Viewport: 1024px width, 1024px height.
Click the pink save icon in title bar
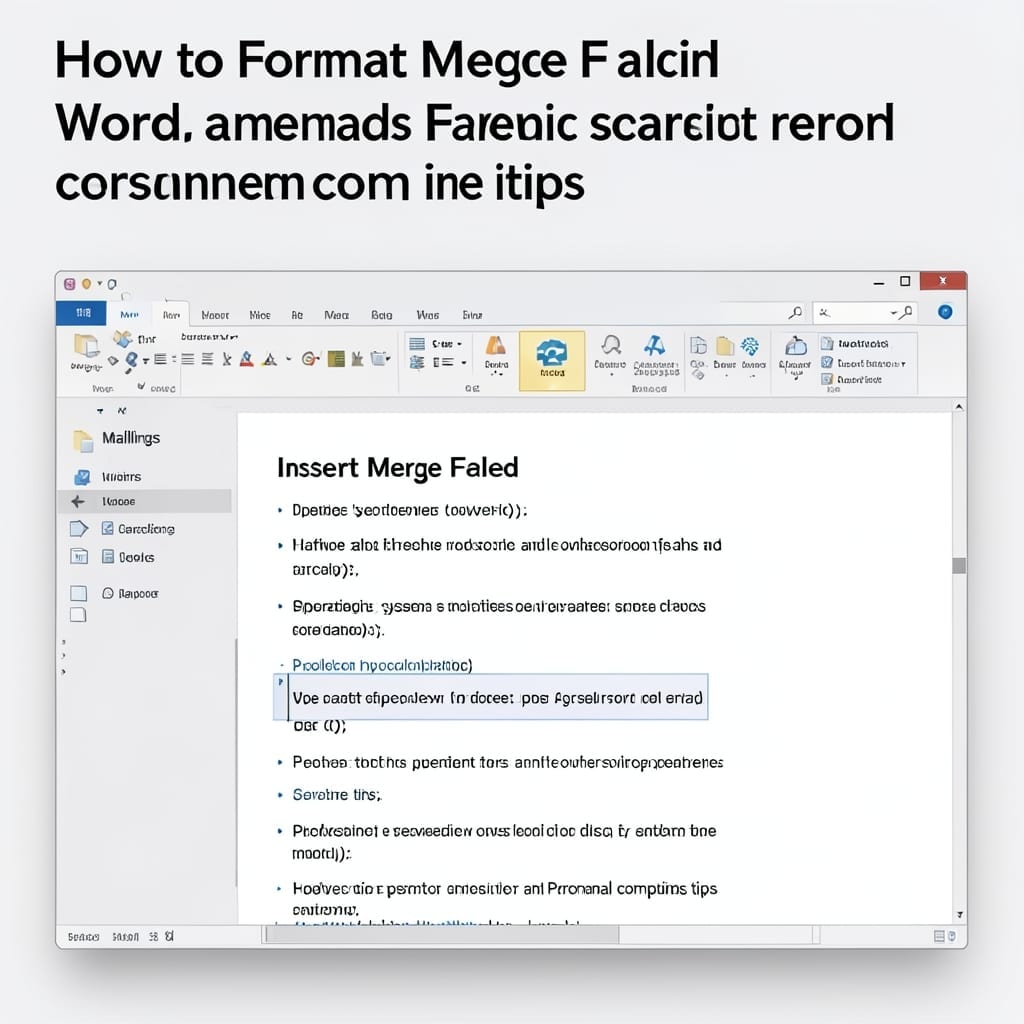point(69,283)
